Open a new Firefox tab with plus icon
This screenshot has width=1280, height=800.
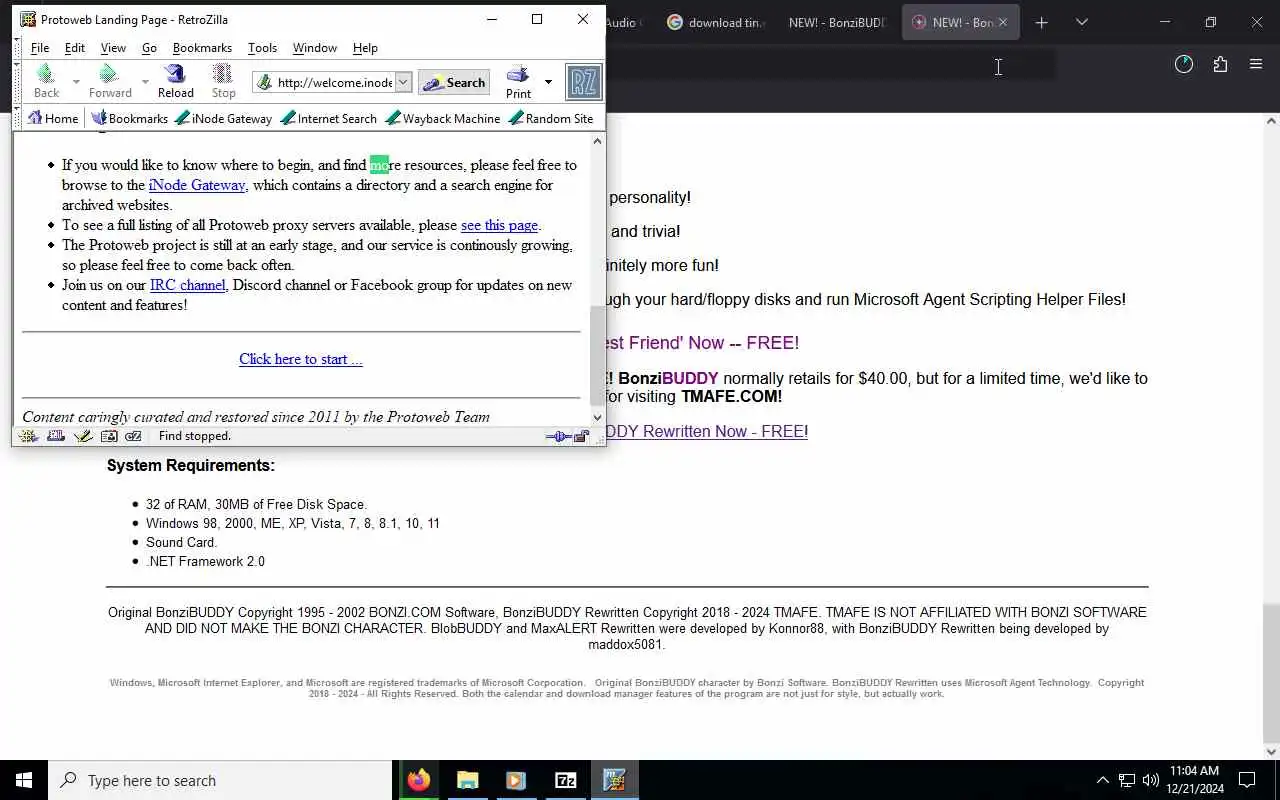coord(1041,22)
